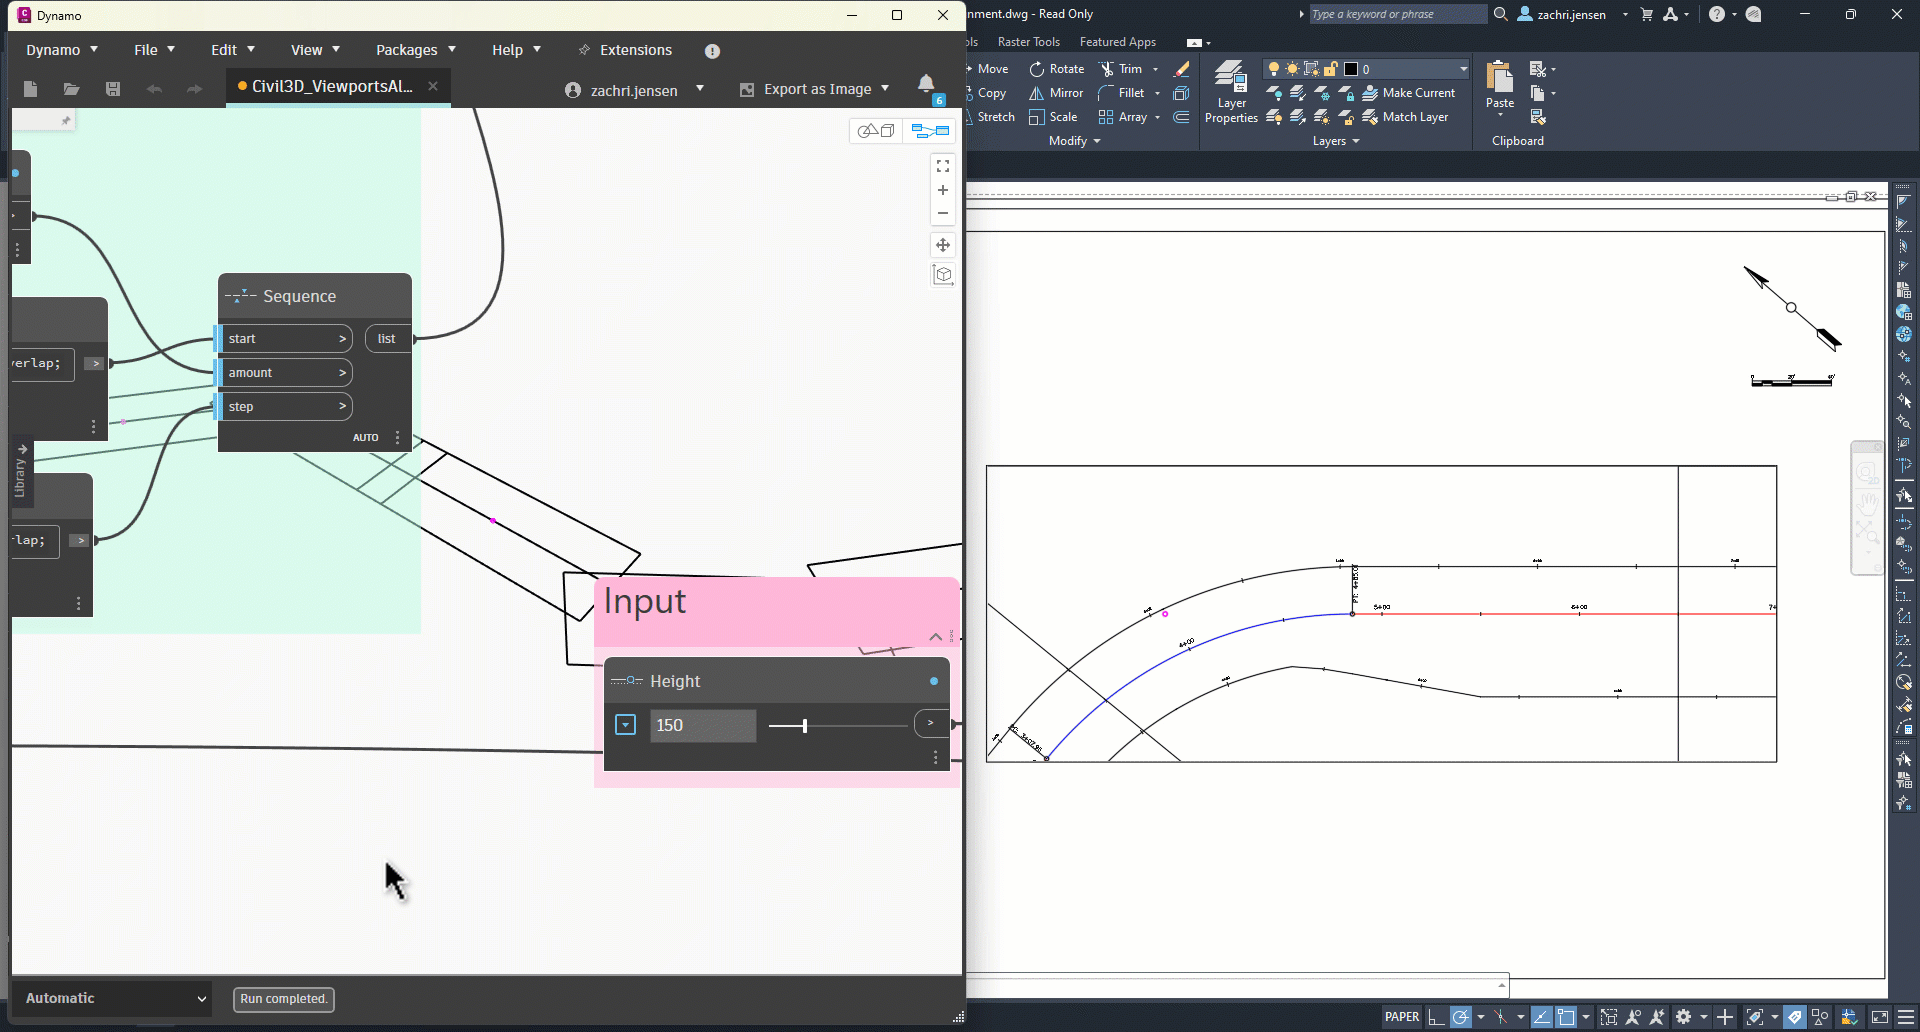The height and width of the screenshot is (1032, 1920).
Task: Click the Dynamo zoom to fit icon
Action: [942, 166]
